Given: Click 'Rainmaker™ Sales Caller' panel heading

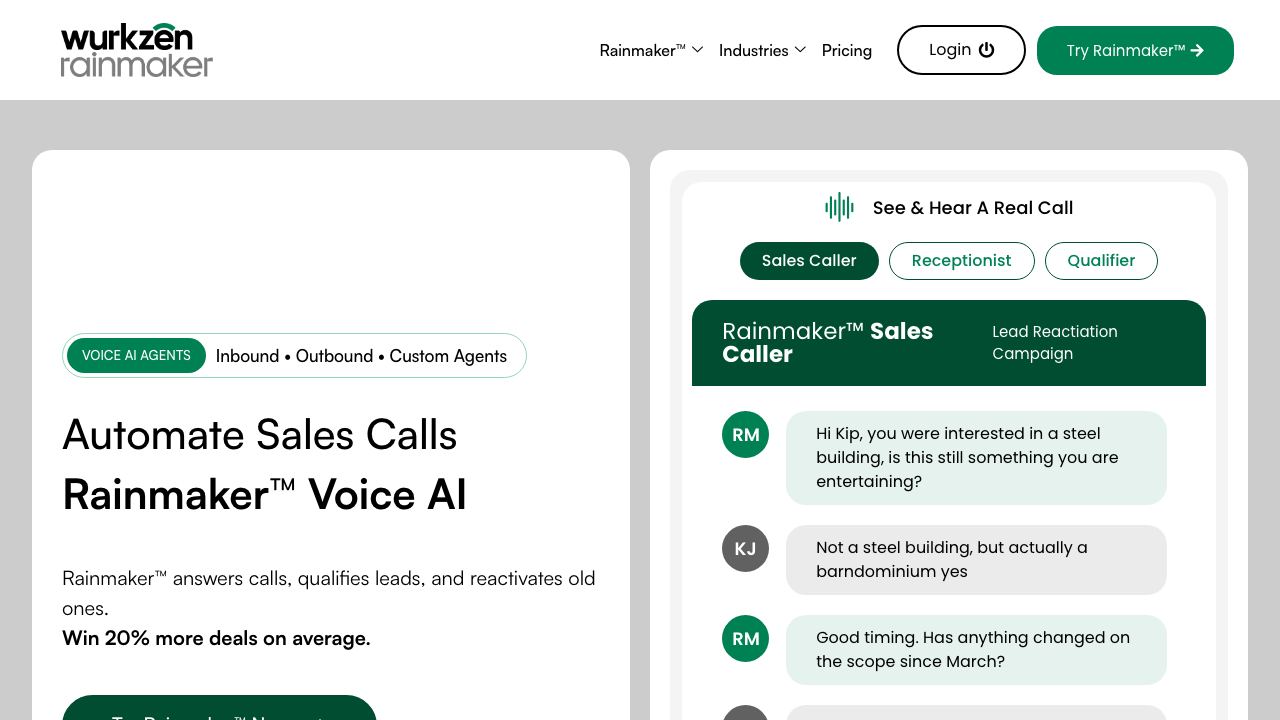Looking at the screenshot, I should click(828, 343).
